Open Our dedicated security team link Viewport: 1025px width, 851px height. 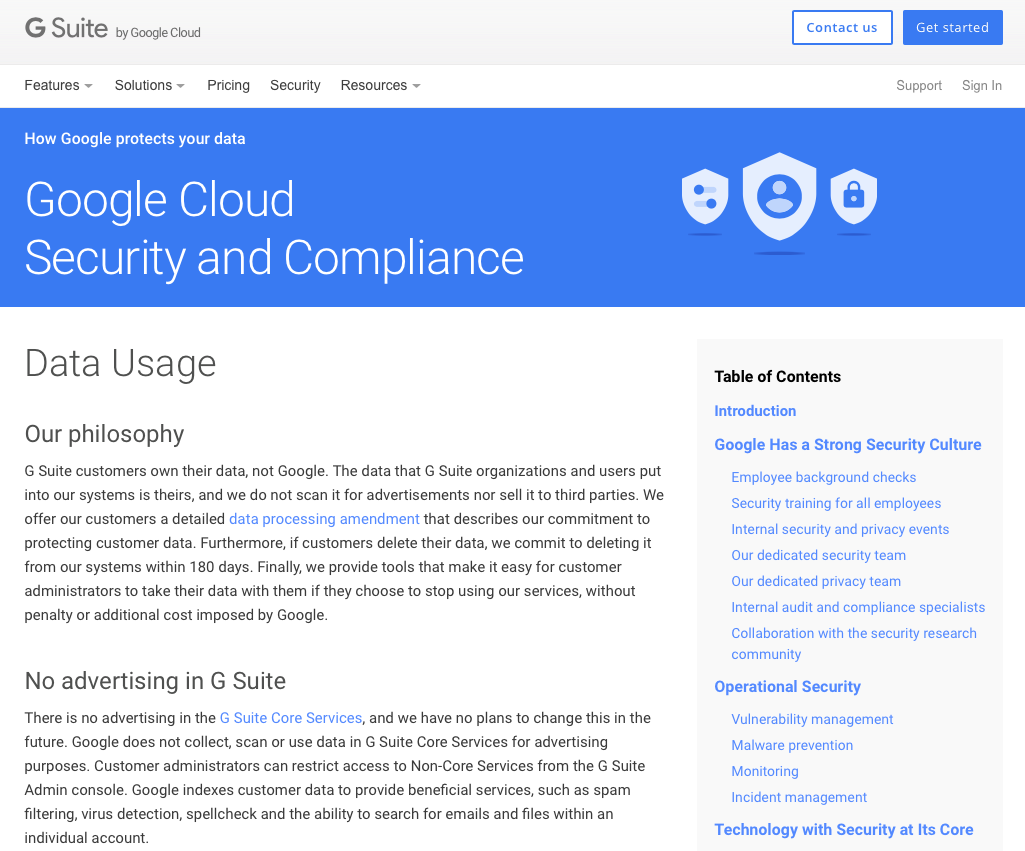pyautogui.click(x=818, y=556)
